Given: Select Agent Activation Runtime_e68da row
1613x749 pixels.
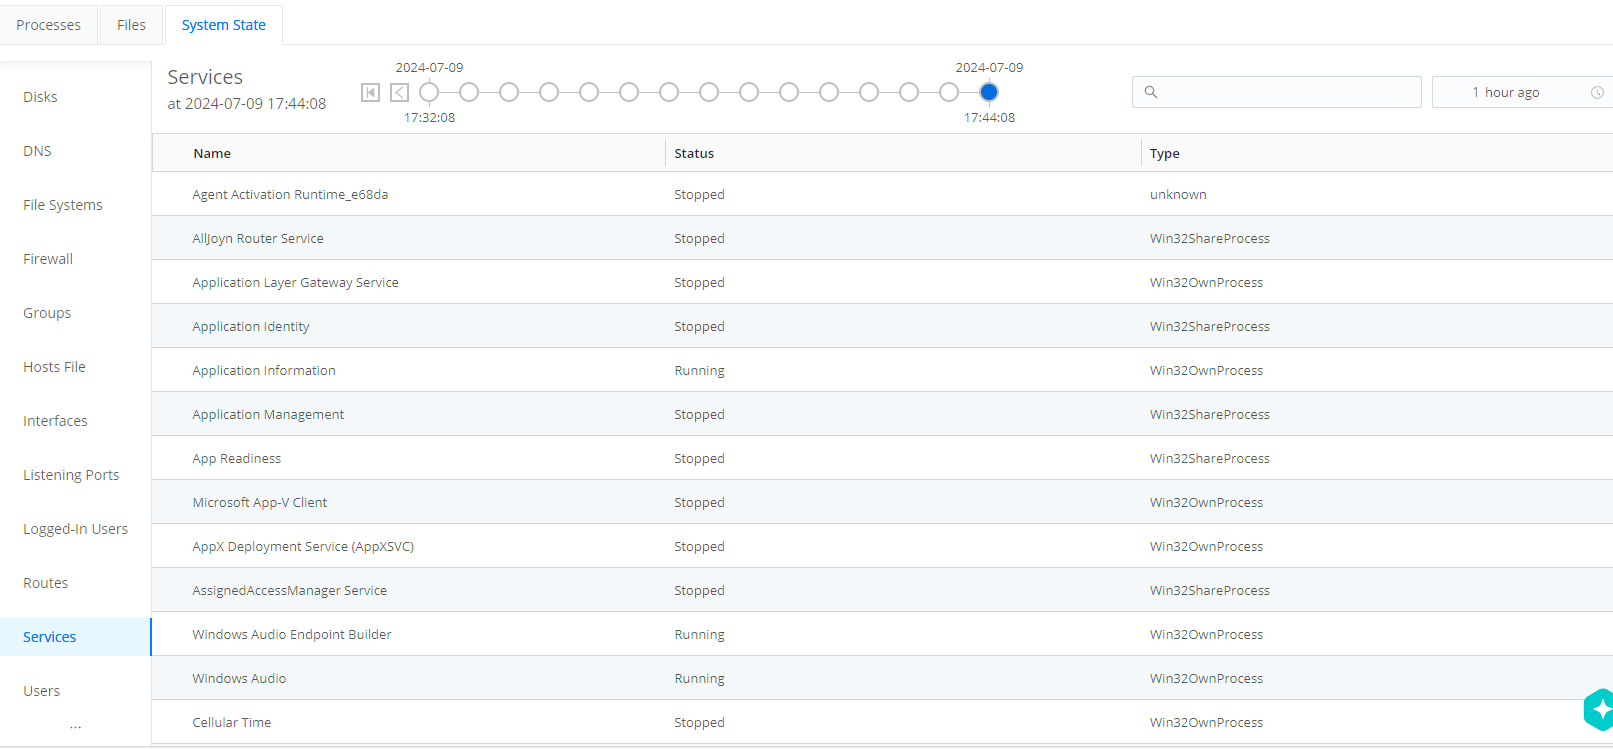Looking at the screenshot, I should point(882,194).
